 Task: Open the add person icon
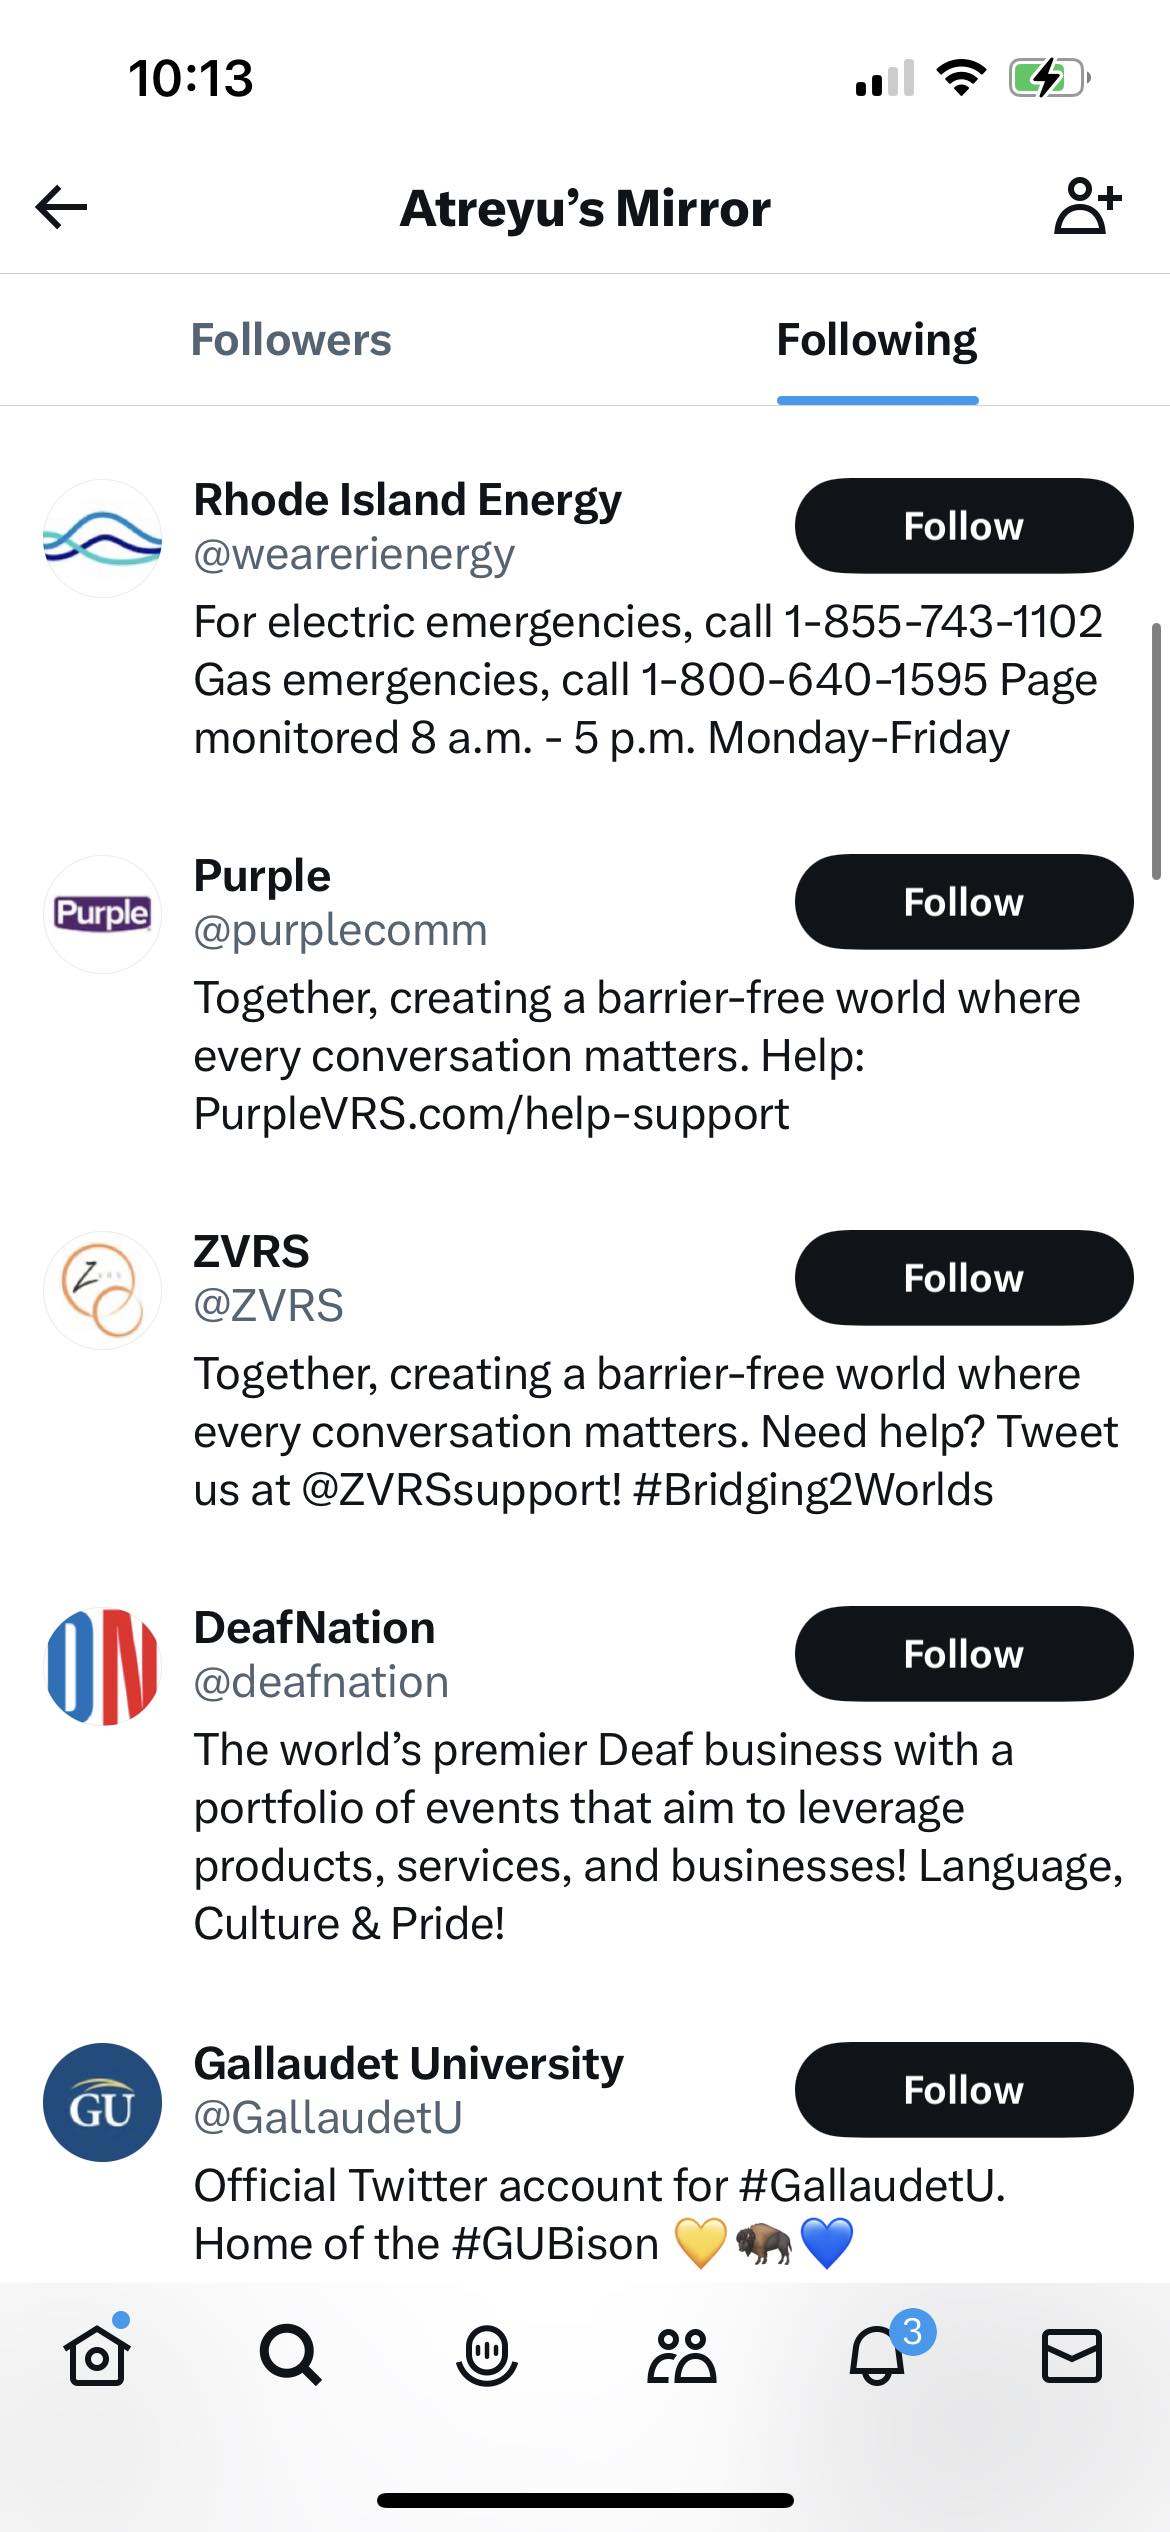tap(1087, 206)
